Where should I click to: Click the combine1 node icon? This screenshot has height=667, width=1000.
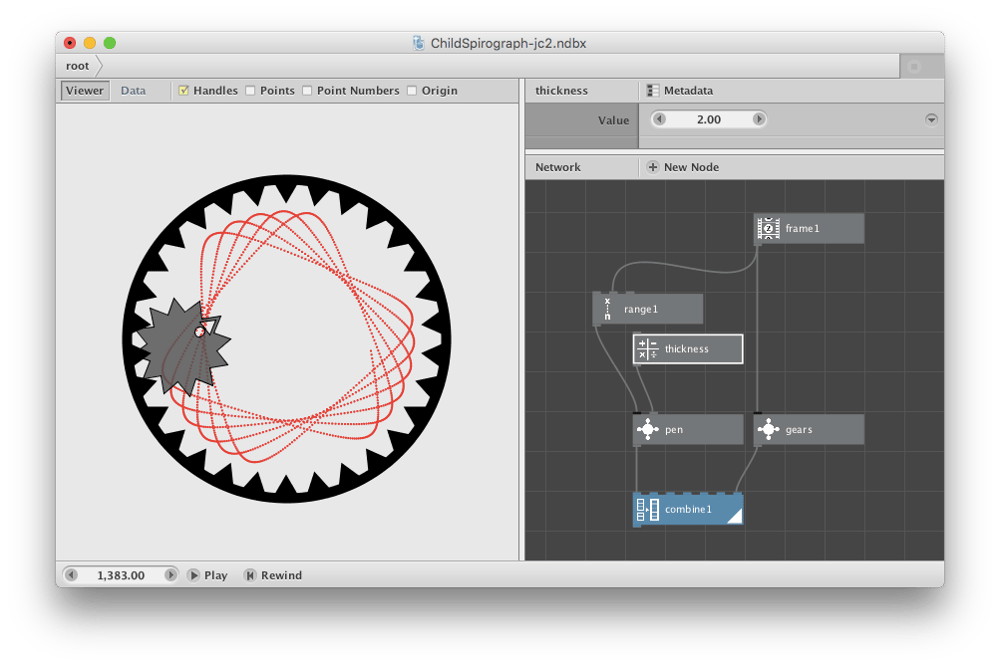click(x=647, y=509)
